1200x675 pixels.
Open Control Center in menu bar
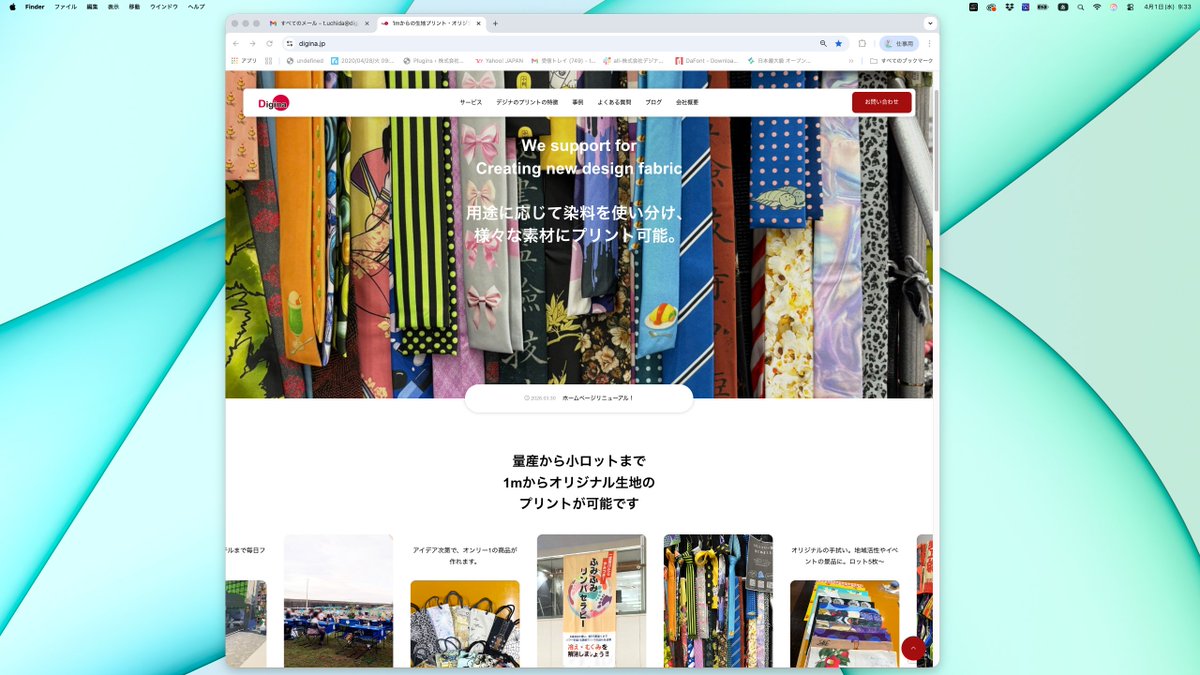tap(1131, 6)
